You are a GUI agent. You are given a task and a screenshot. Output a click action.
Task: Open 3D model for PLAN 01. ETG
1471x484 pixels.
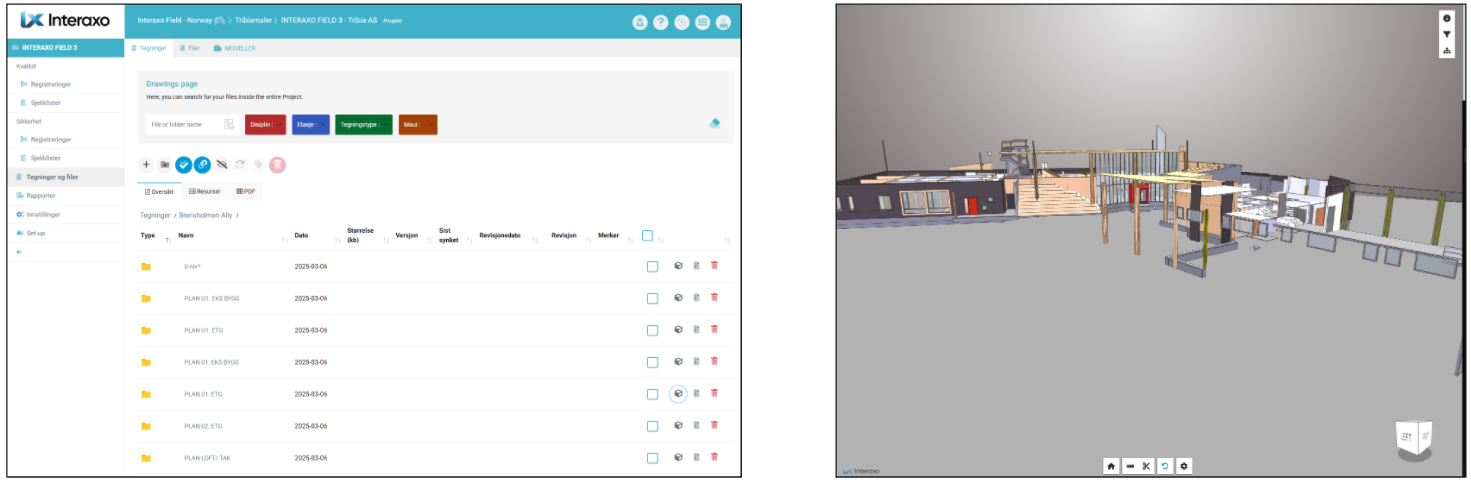[x=678, y=394]
